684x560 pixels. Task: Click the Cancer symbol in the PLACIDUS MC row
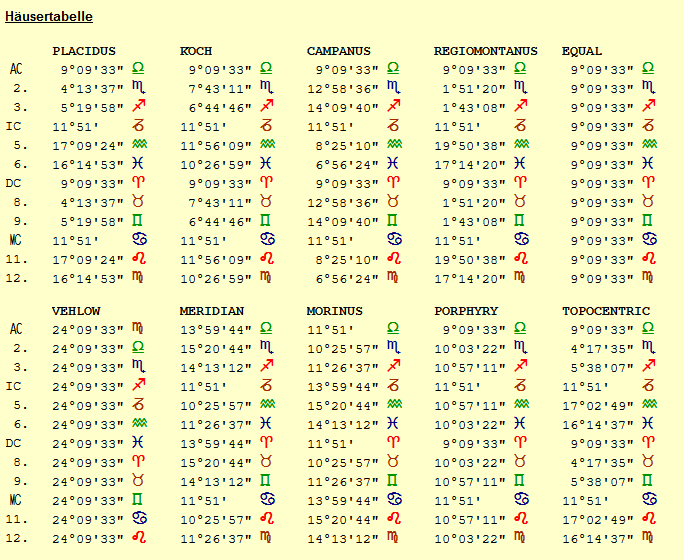pyautogui.click(x=140, y=239)
